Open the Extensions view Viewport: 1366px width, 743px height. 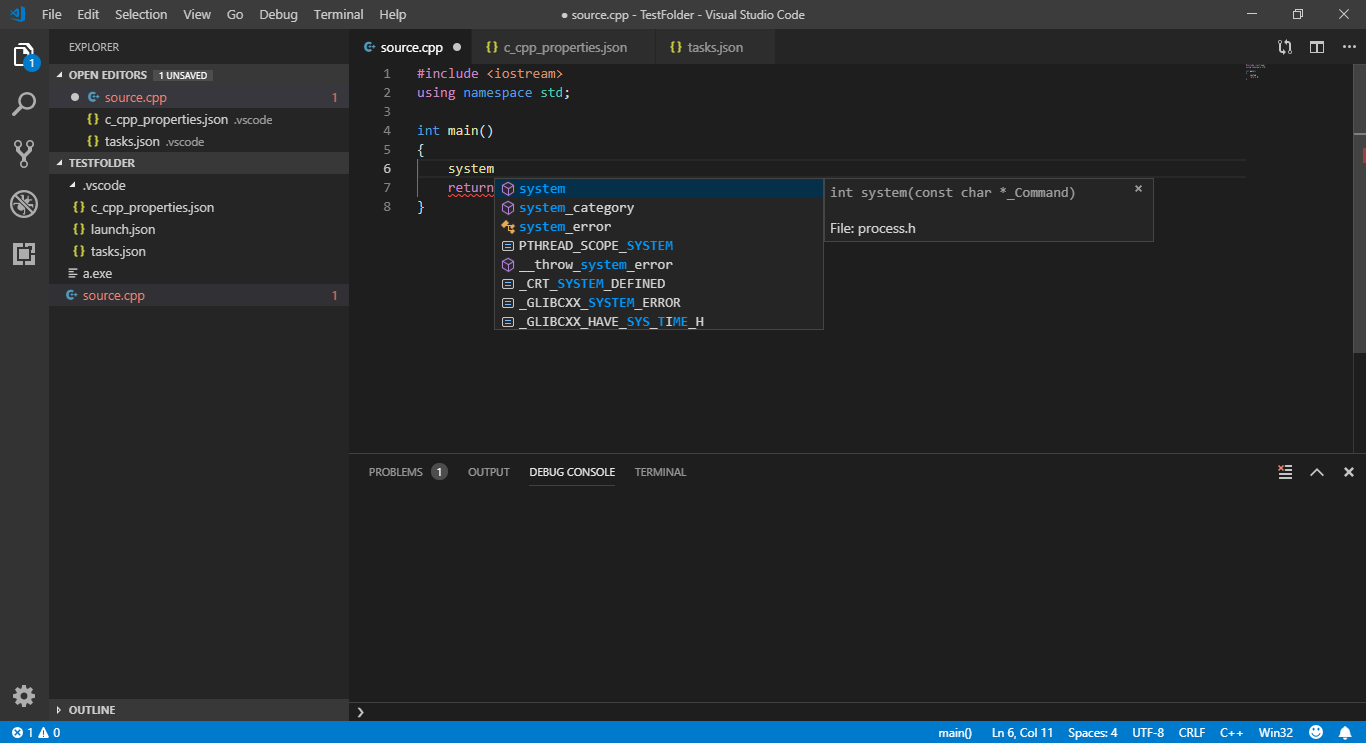pos(24,254)
